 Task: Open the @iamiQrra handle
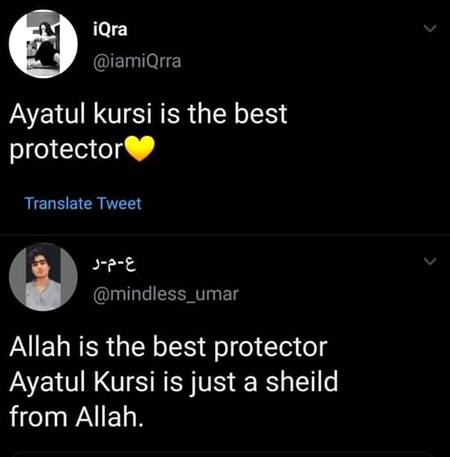(137, 62)
